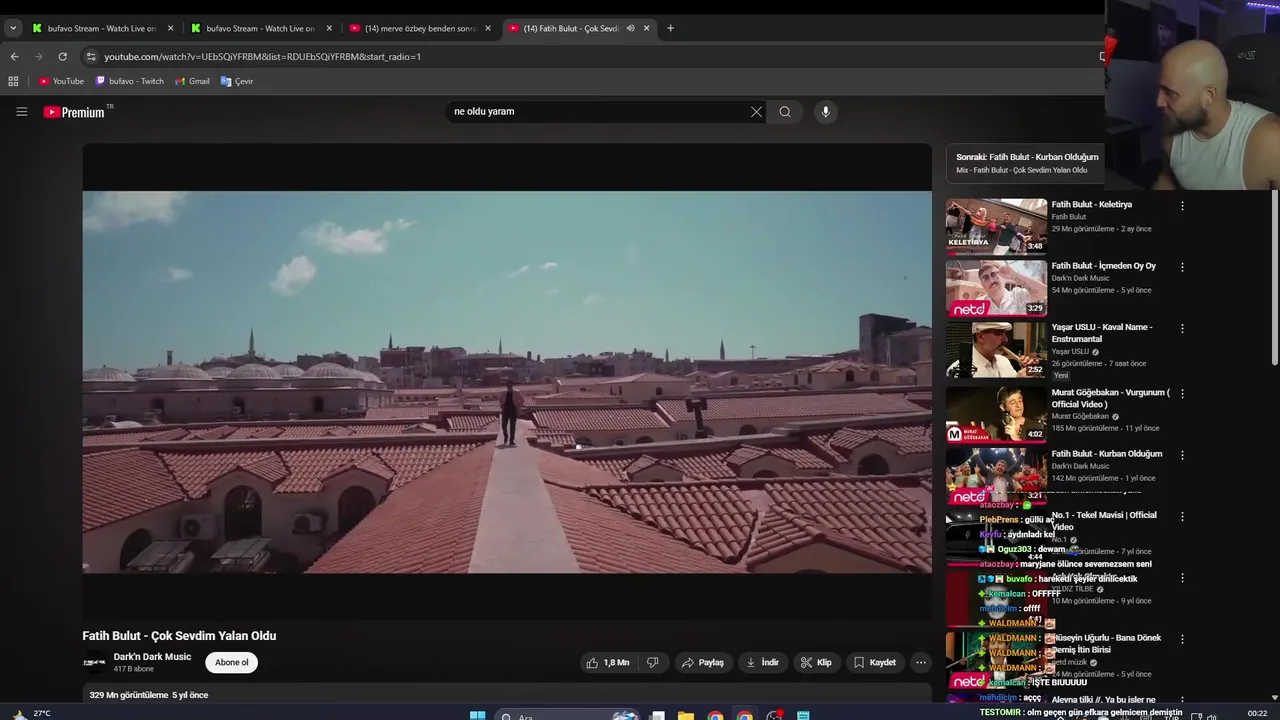Image resolution: width=1280 pixels, height=720 pixels.
Task: Open three-dot menu for Kaval Name - Enstrumantal
Action: click(x=1182, y=328)
